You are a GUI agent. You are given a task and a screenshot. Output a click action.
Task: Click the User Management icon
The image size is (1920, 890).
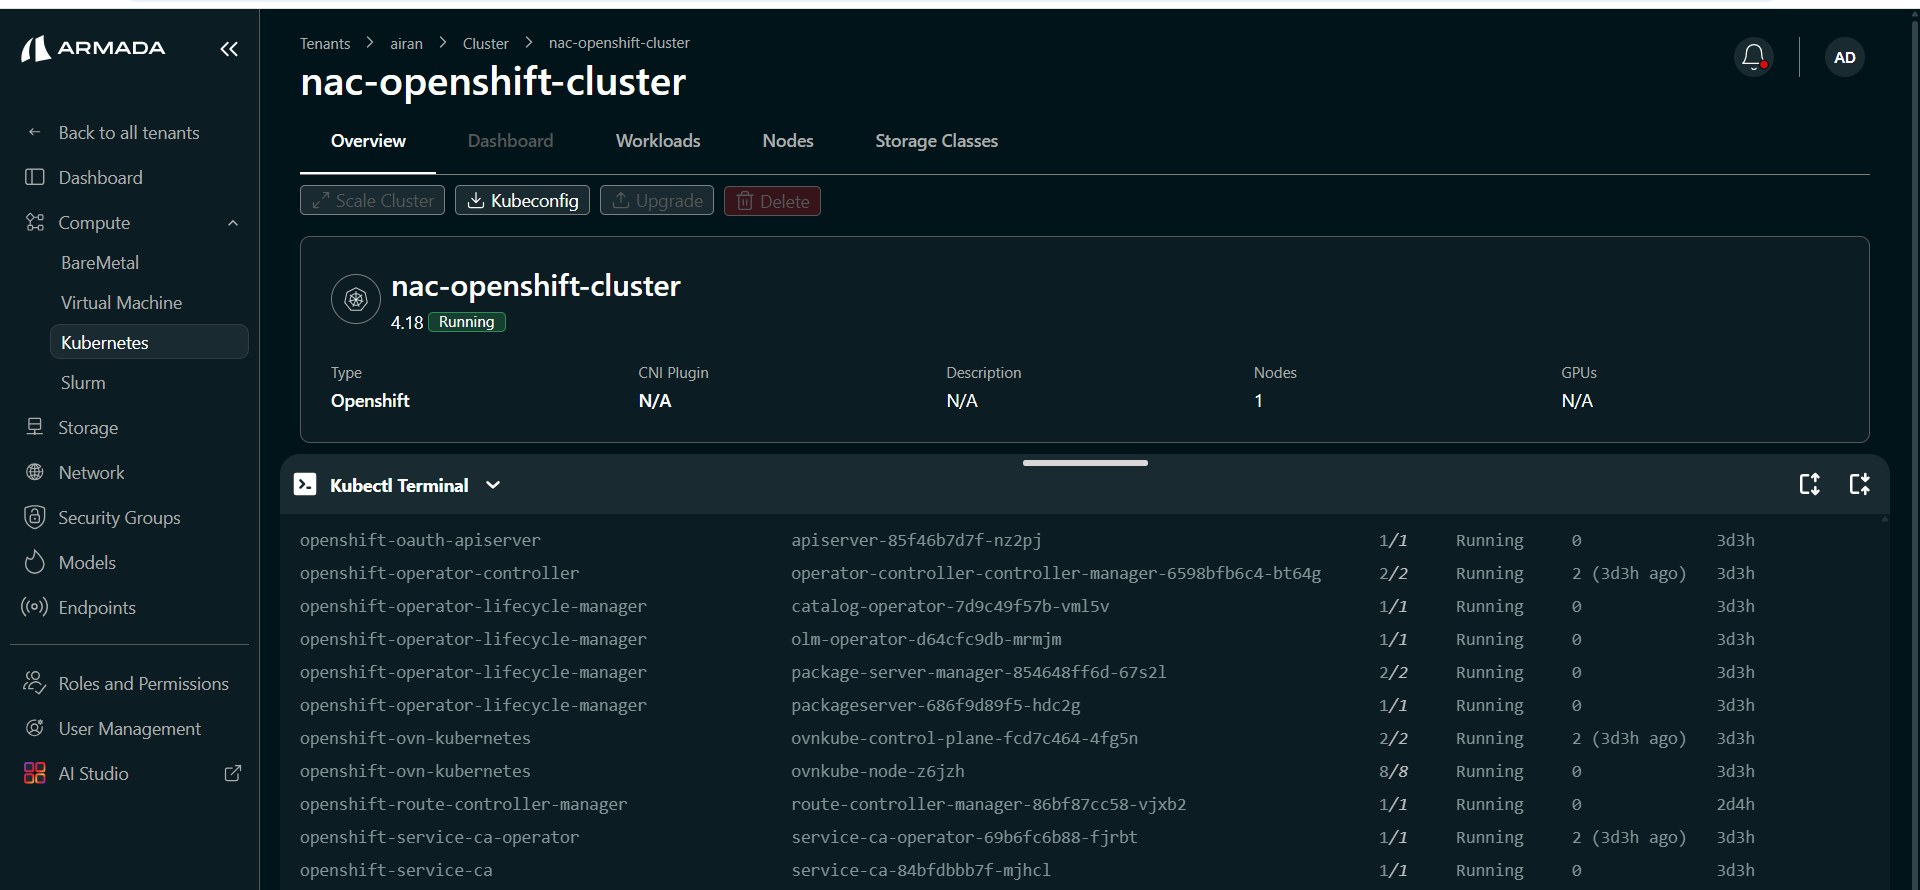click(35, 728)
